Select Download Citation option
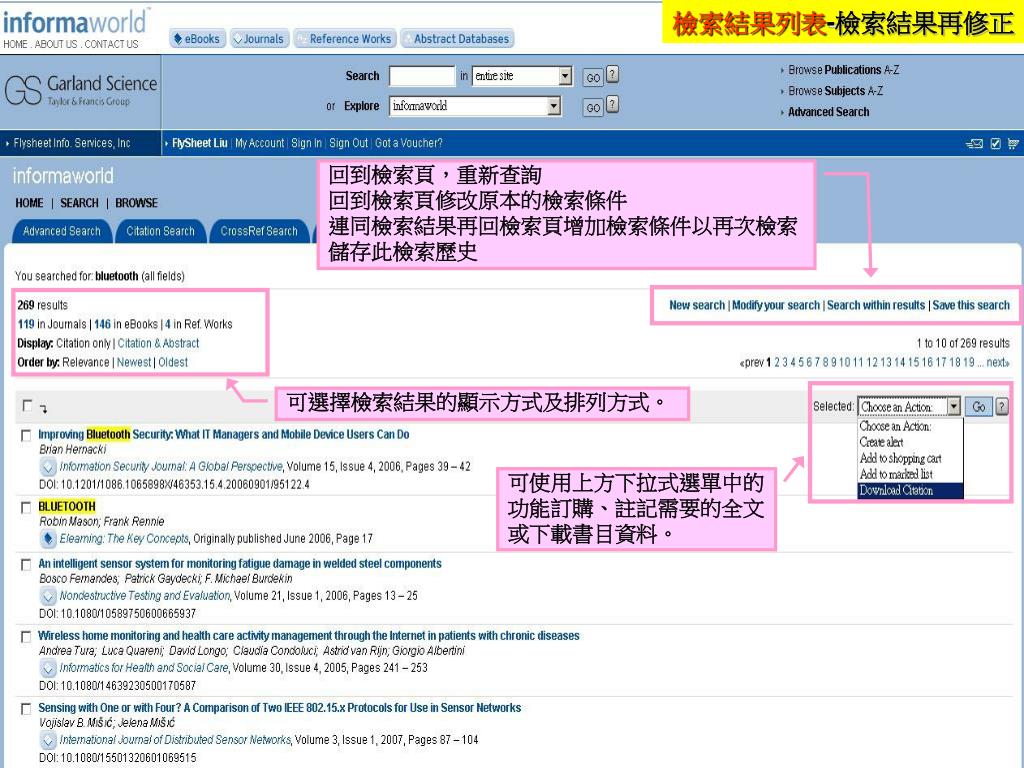1024x768 pixels. coord(910,490)
